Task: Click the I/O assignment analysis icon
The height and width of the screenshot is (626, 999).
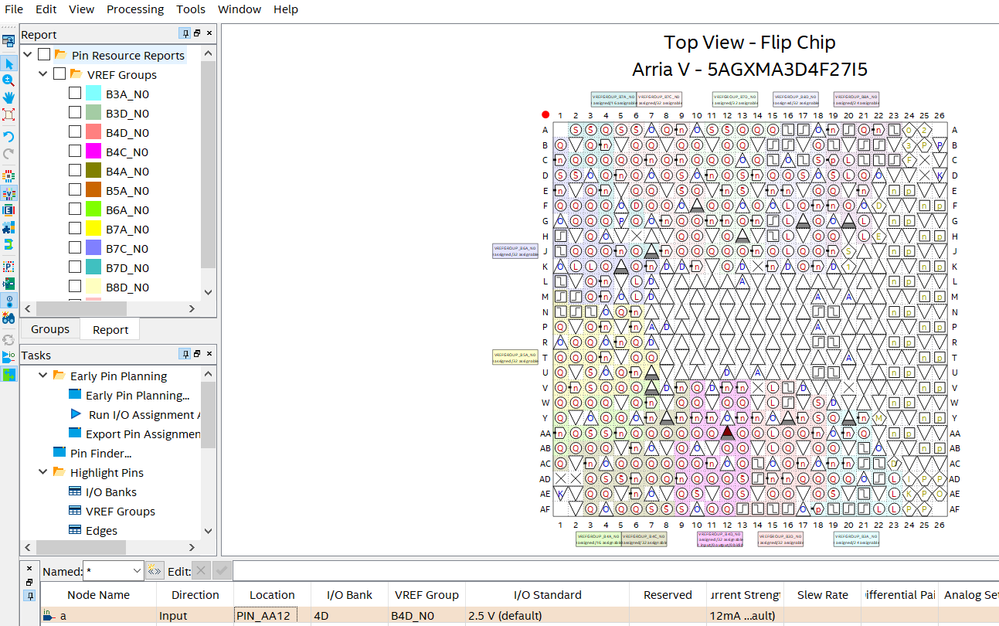Action: click(x=8, y=357)
